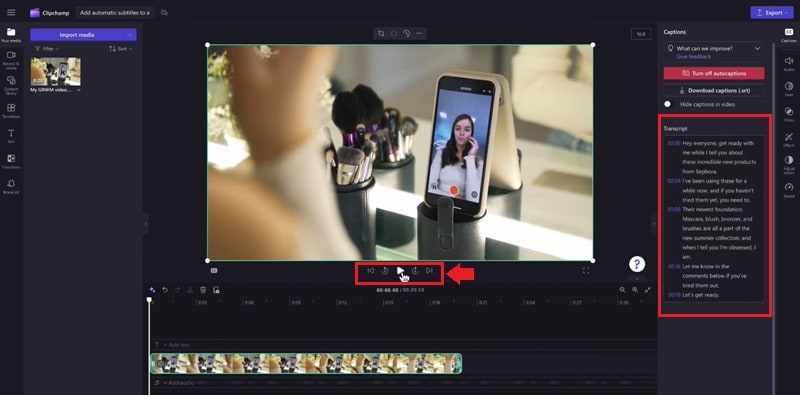Screen dimensions: 800x395
Task: Toggle Hide captions in video switch
Action: 669,104
